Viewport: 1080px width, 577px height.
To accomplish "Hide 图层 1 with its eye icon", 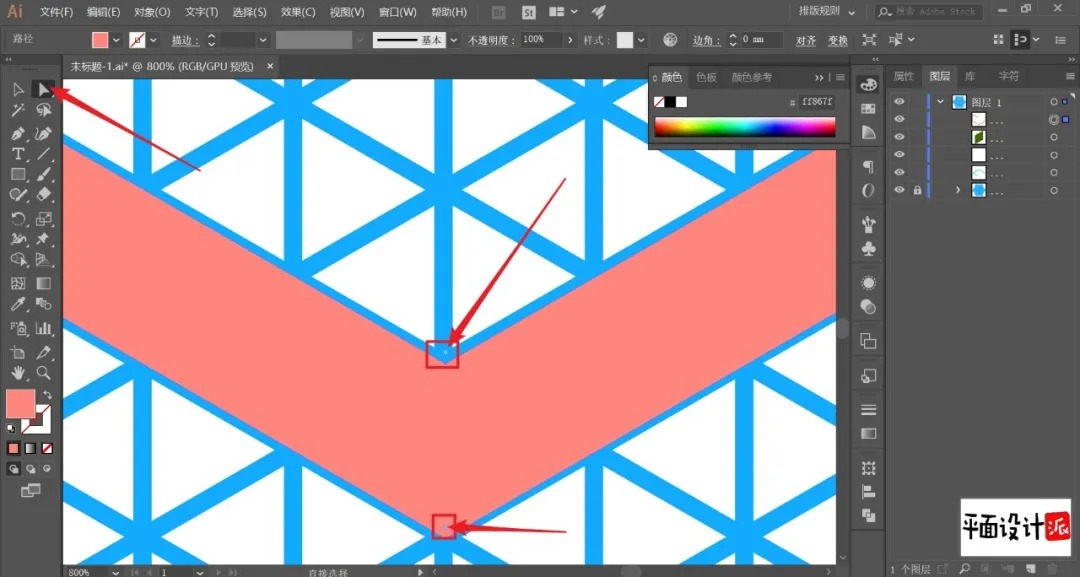I will tap(899, 102).
